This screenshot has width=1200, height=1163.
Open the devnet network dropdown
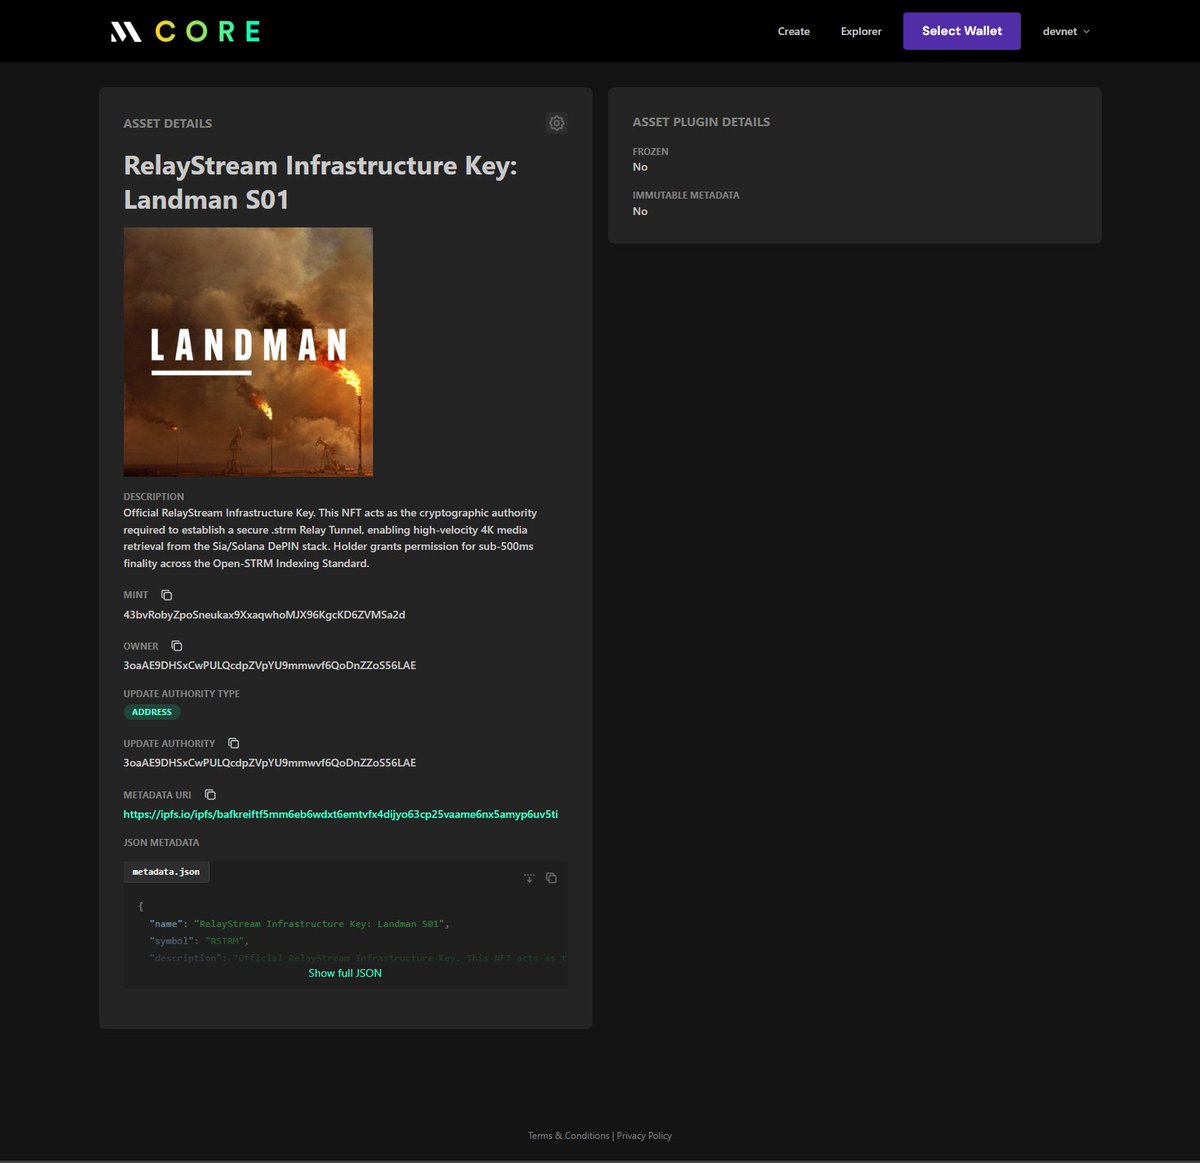(x=1066, y=32)
